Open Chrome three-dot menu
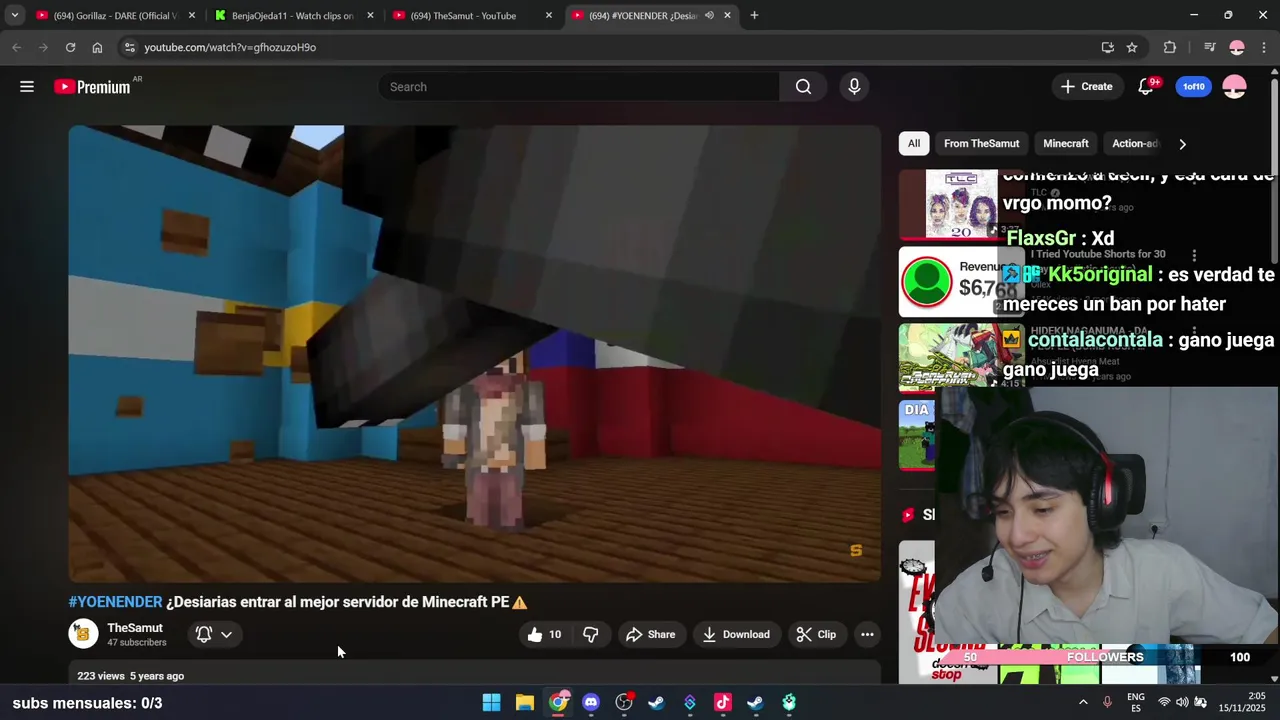The height and width of the screenshot is (720, 1280). 1265,47
